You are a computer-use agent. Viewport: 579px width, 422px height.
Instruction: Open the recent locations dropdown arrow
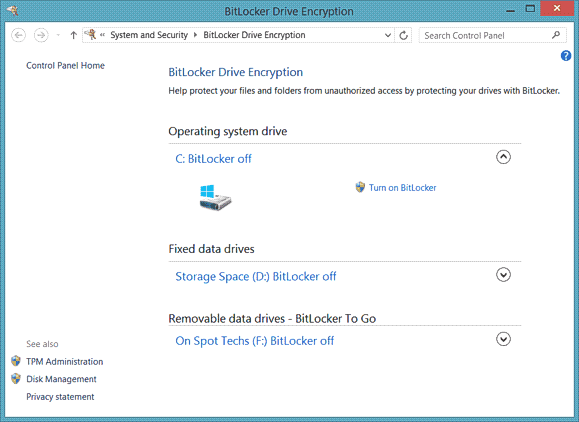point(58,35)
